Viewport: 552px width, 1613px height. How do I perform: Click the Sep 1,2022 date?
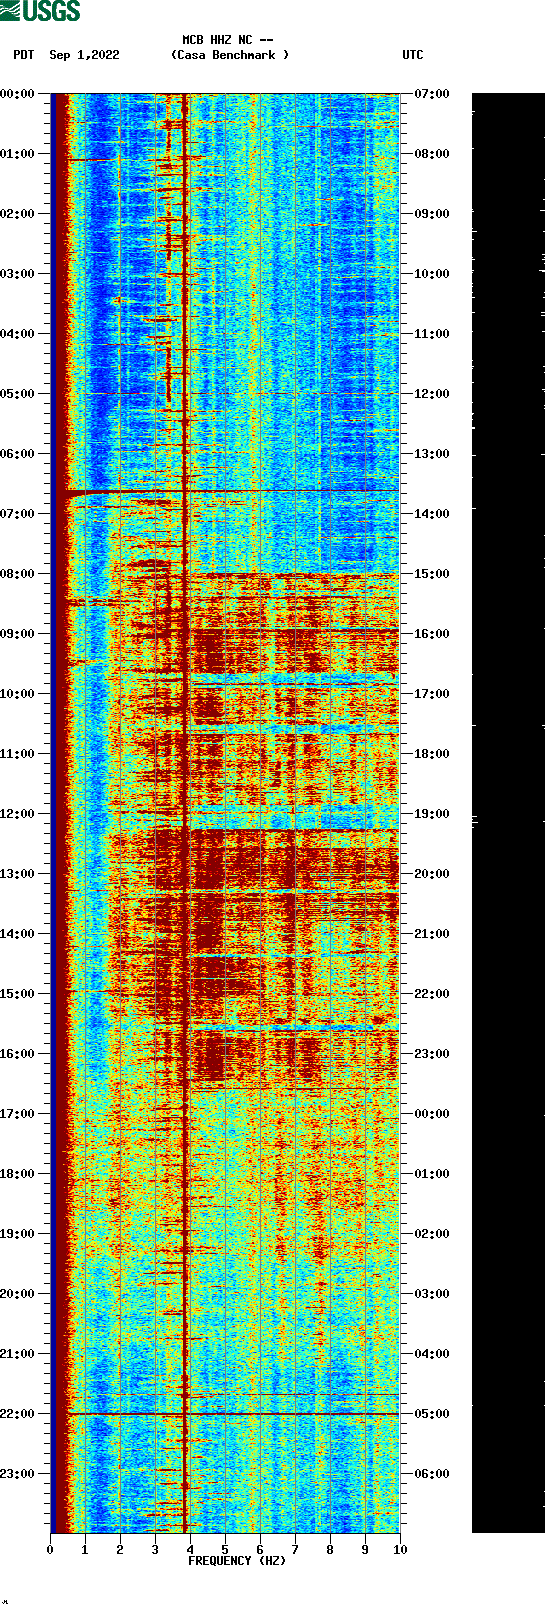[84, 55]
